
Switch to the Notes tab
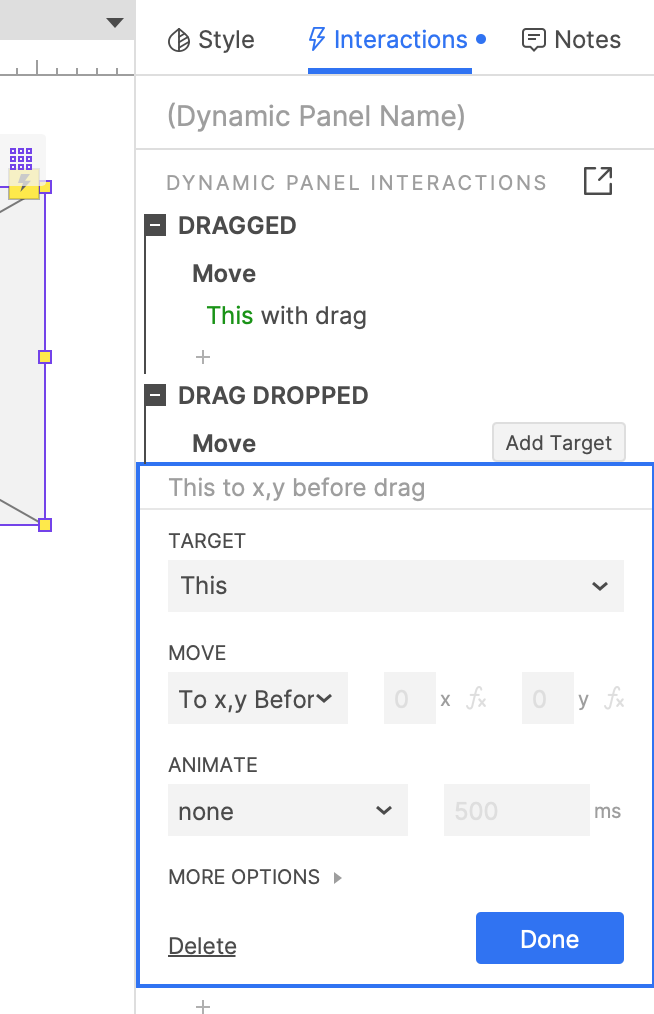point(571,40)
